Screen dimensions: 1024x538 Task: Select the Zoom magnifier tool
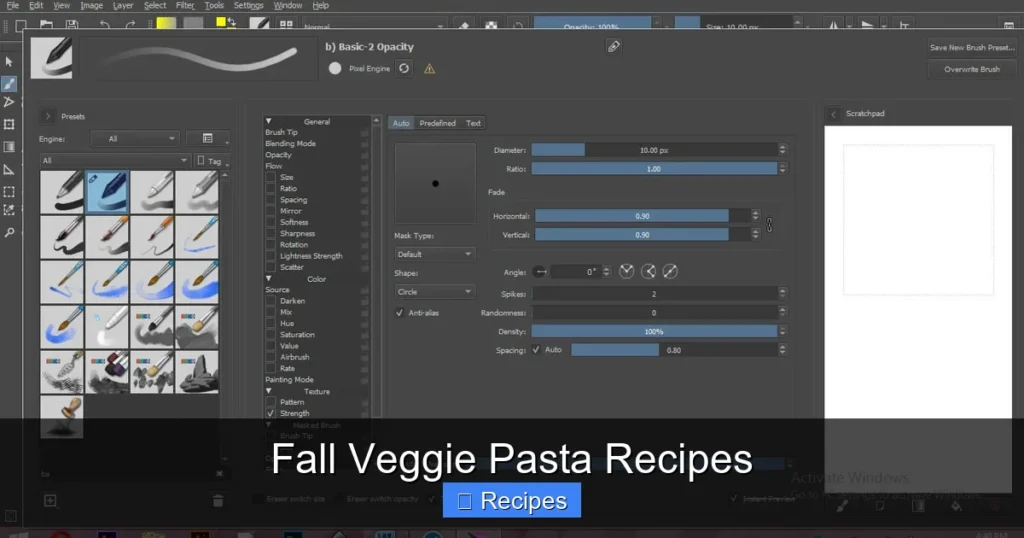pos(9,232)
